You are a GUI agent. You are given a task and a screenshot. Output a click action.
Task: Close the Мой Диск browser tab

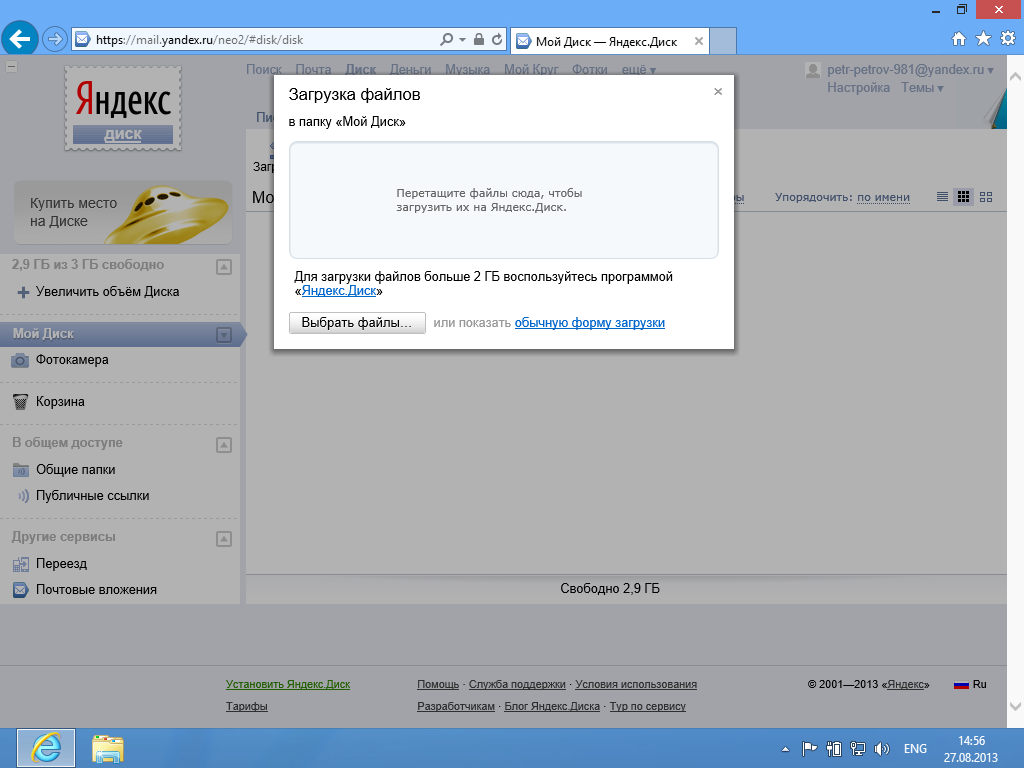click(699, 41)
